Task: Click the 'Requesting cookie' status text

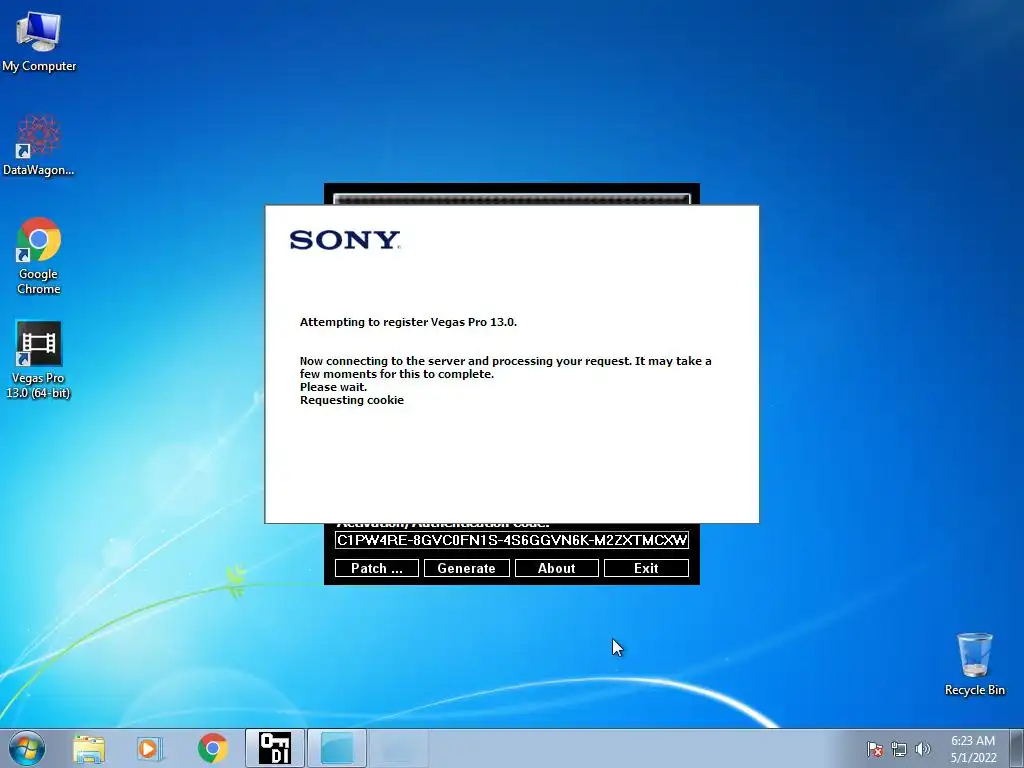Action: point(352,400)
